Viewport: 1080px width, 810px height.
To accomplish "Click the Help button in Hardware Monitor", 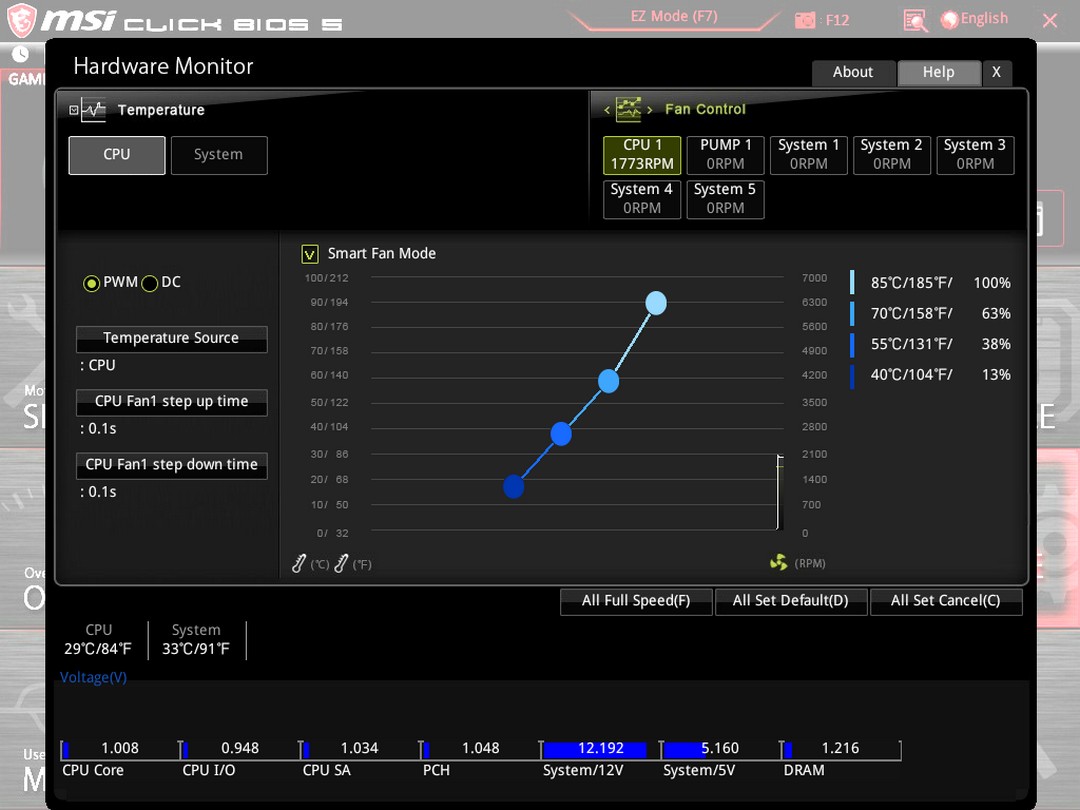I will [938, 72].
